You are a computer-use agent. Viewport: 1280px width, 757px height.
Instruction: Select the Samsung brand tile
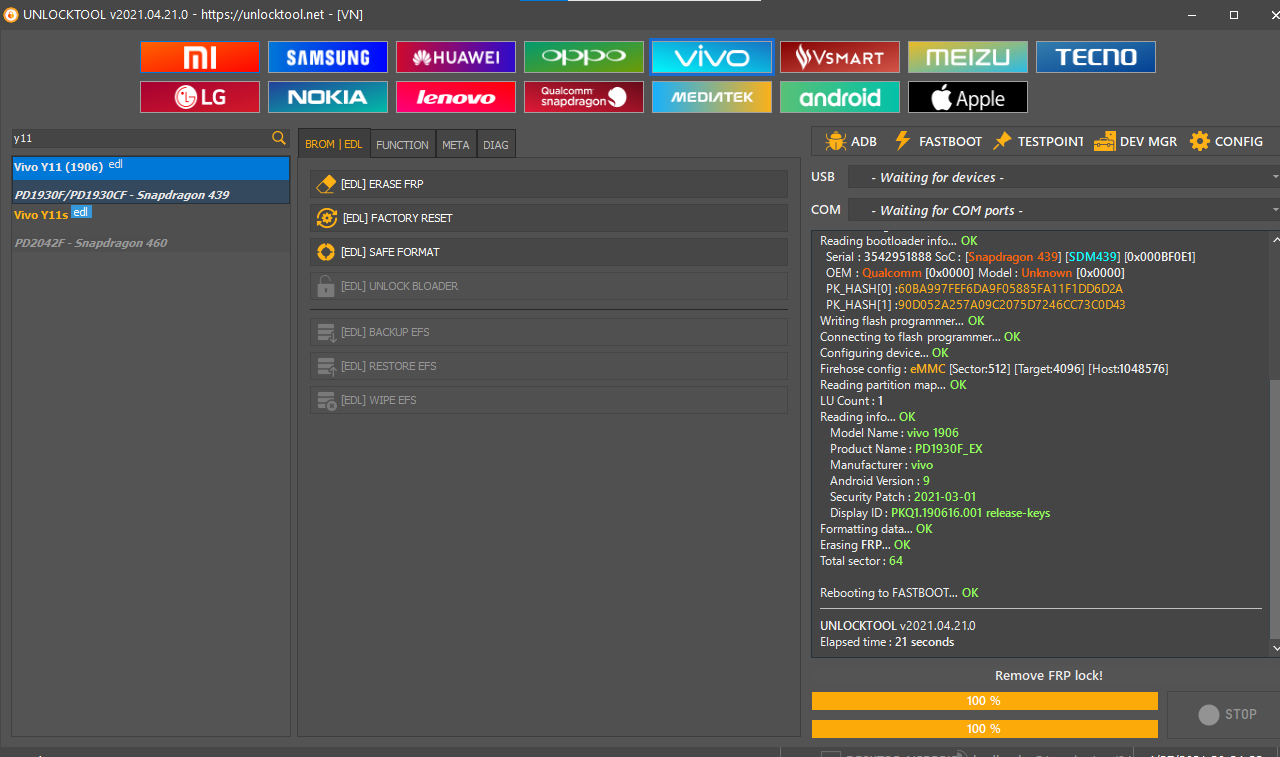(328, 57)
